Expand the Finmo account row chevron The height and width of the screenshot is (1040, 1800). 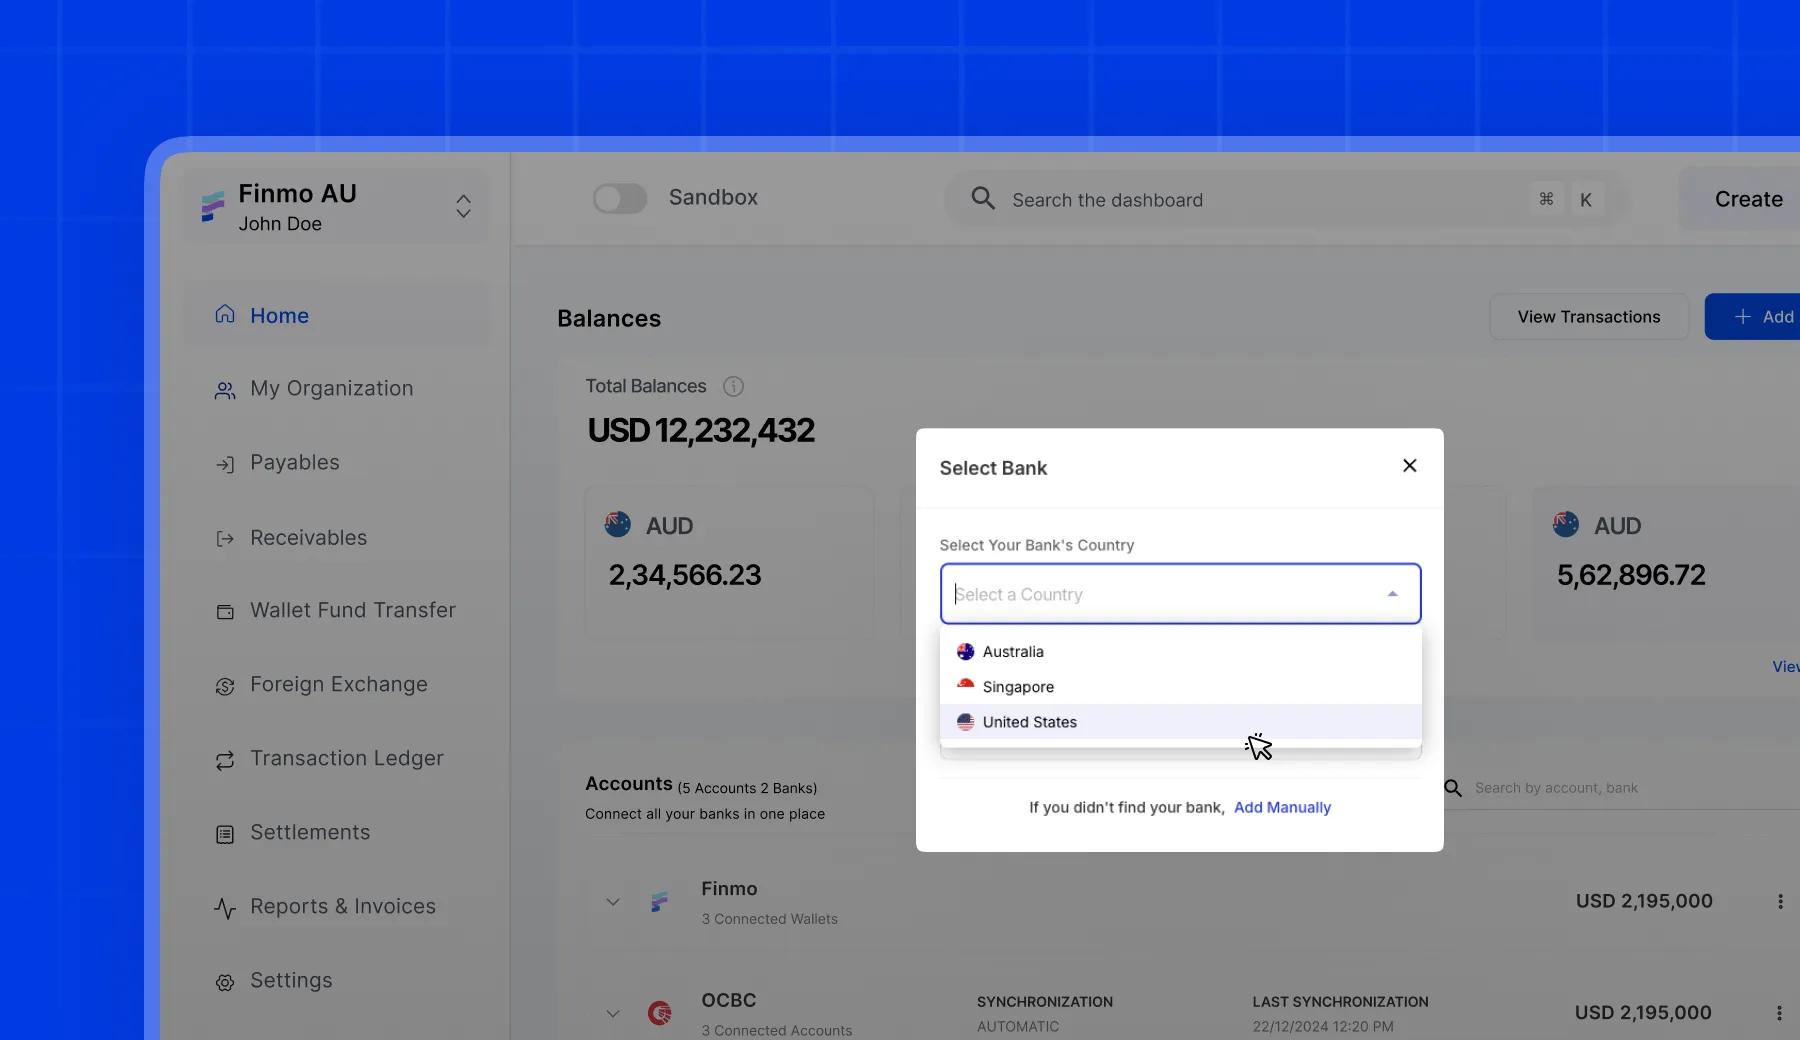click(613, 902)
